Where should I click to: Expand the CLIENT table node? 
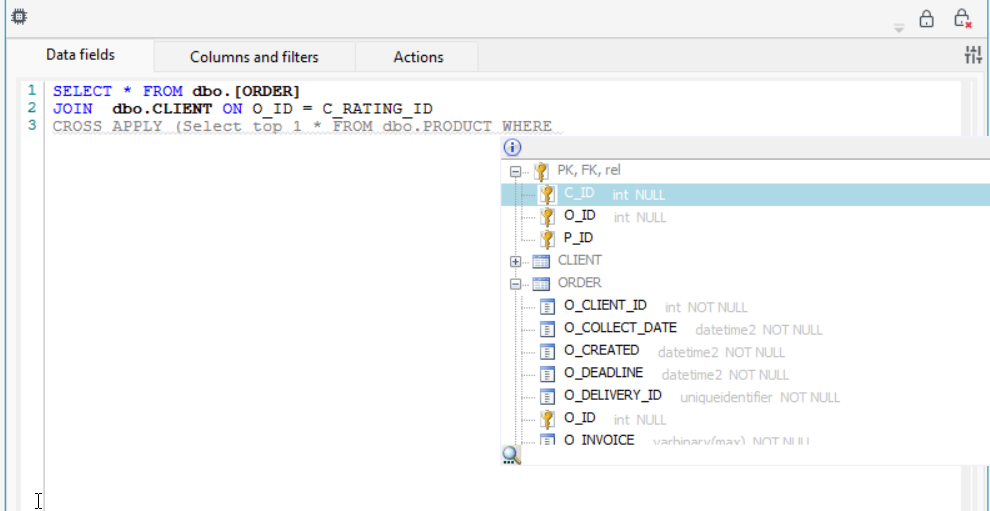(515, 262)
